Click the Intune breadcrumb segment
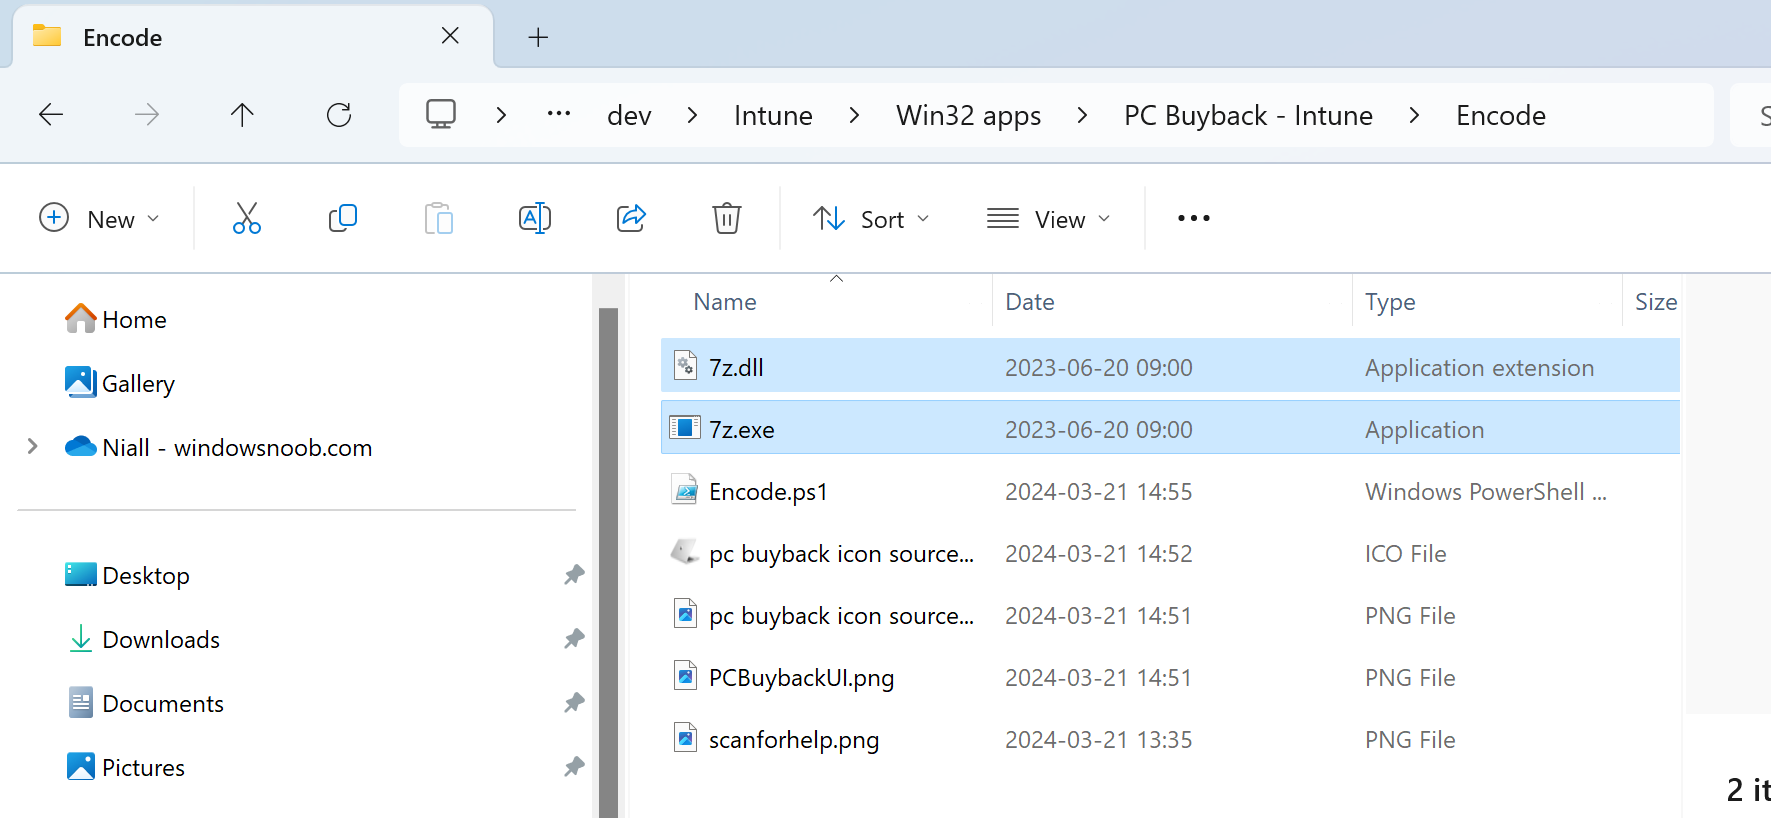This screenshot has width=1771, height=818. point(773,116)
